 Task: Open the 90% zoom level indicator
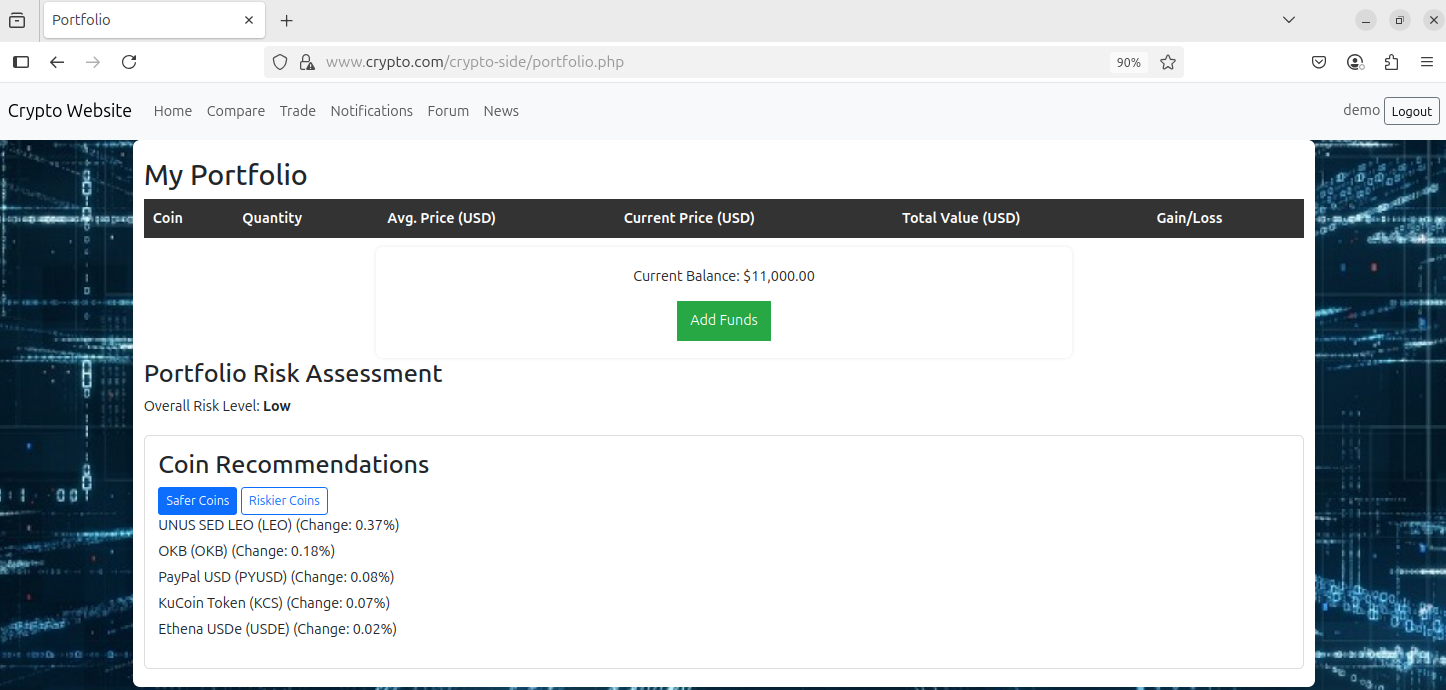1128,62
